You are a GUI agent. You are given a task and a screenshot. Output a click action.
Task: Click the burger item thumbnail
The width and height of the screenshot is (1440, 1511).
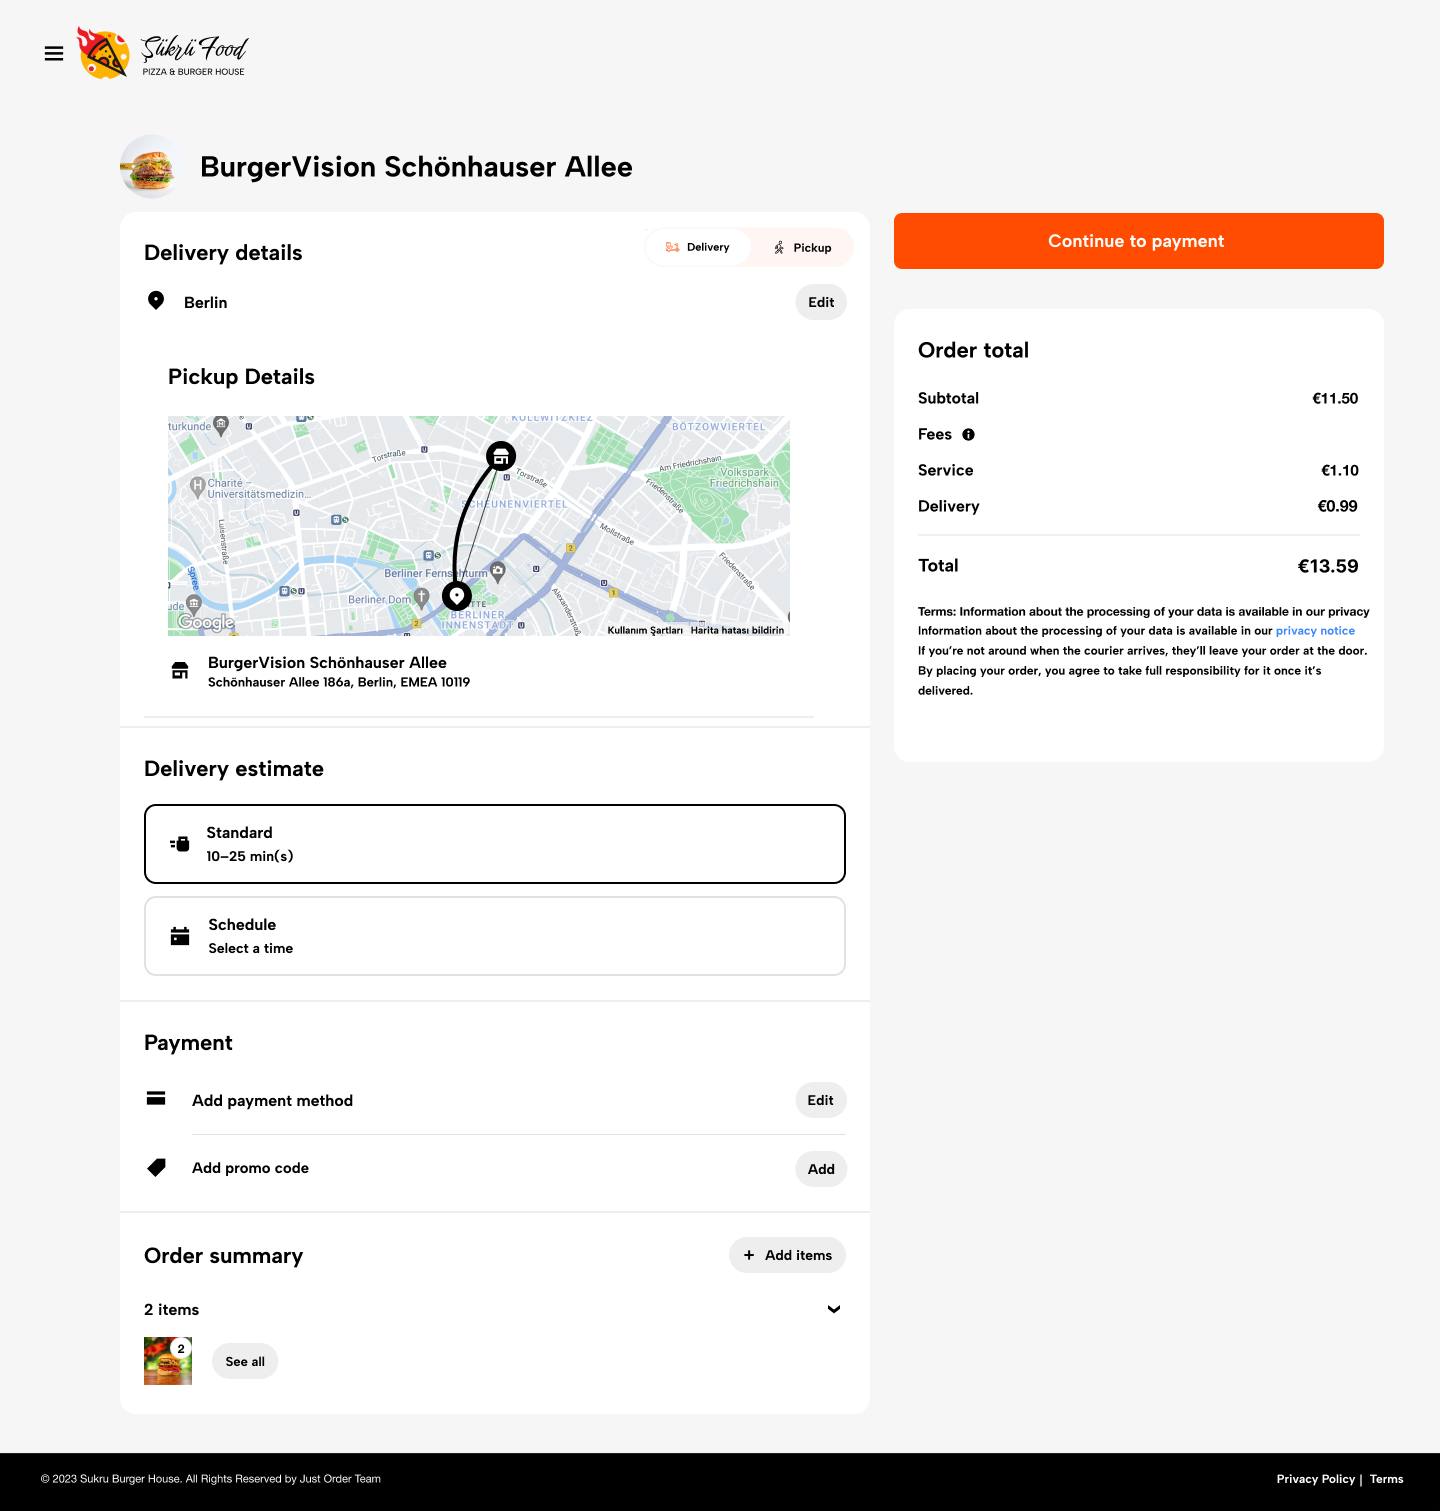pyautogui.click(x=168, y=1361)
